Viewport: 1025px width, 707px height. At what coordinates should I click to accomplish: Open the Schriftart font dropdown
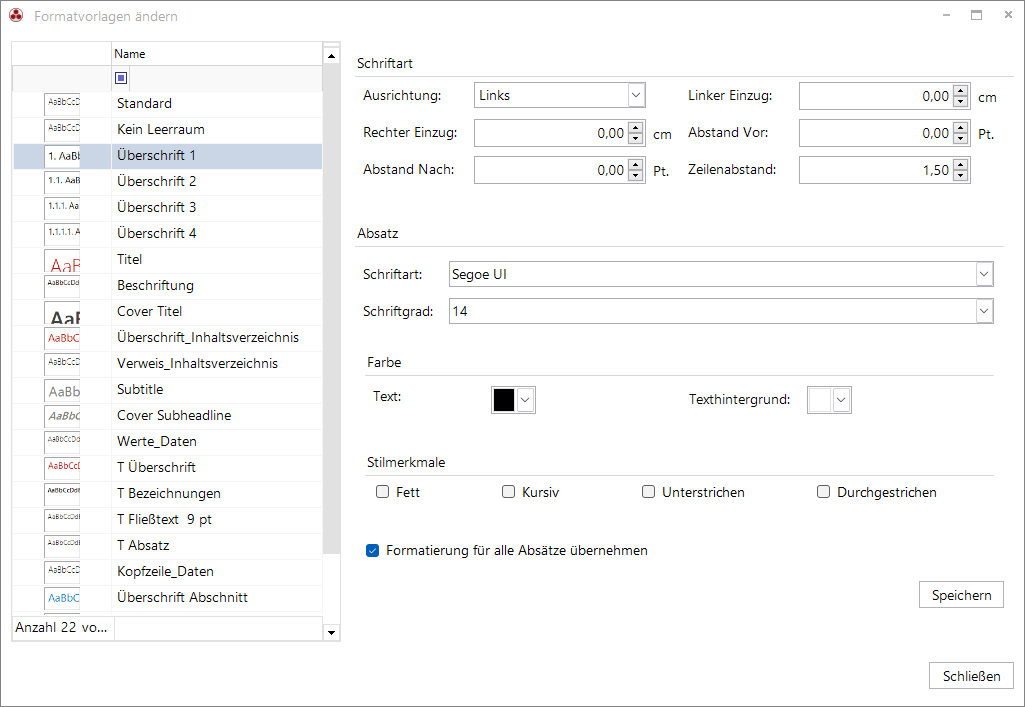984,274
